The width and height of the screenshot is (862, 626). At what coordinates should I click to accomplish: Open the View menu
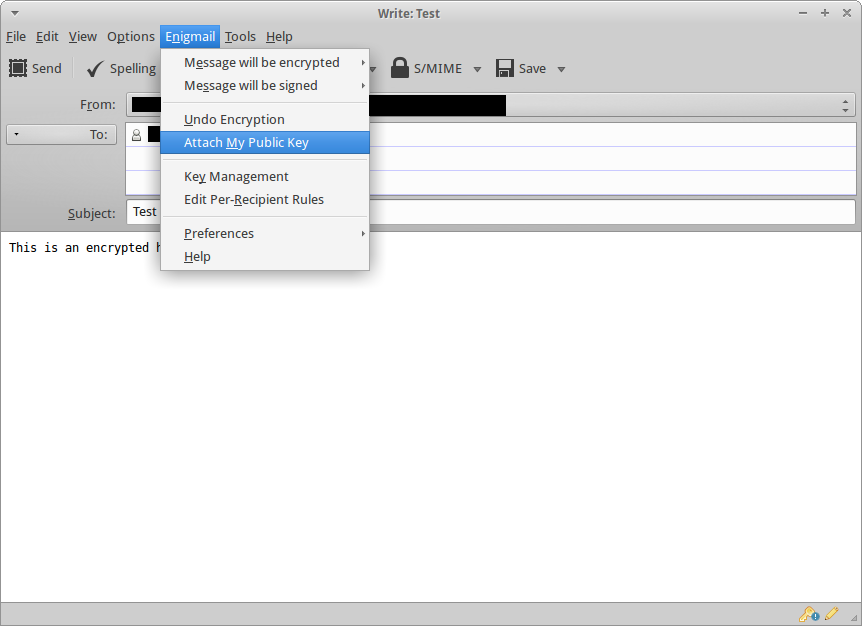click(82, 37)
